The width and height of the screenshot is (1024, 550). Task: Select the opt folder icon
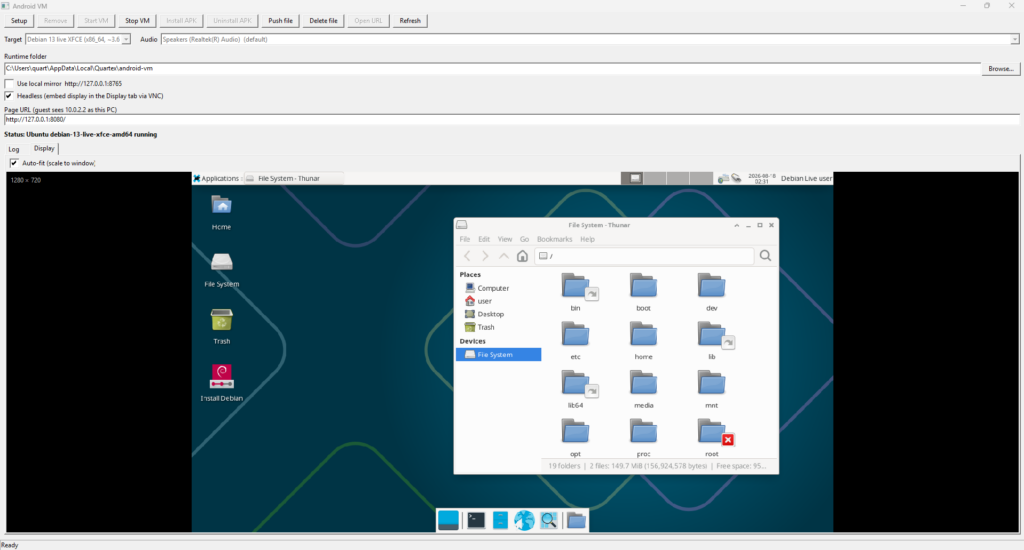[x=575, y=432]
